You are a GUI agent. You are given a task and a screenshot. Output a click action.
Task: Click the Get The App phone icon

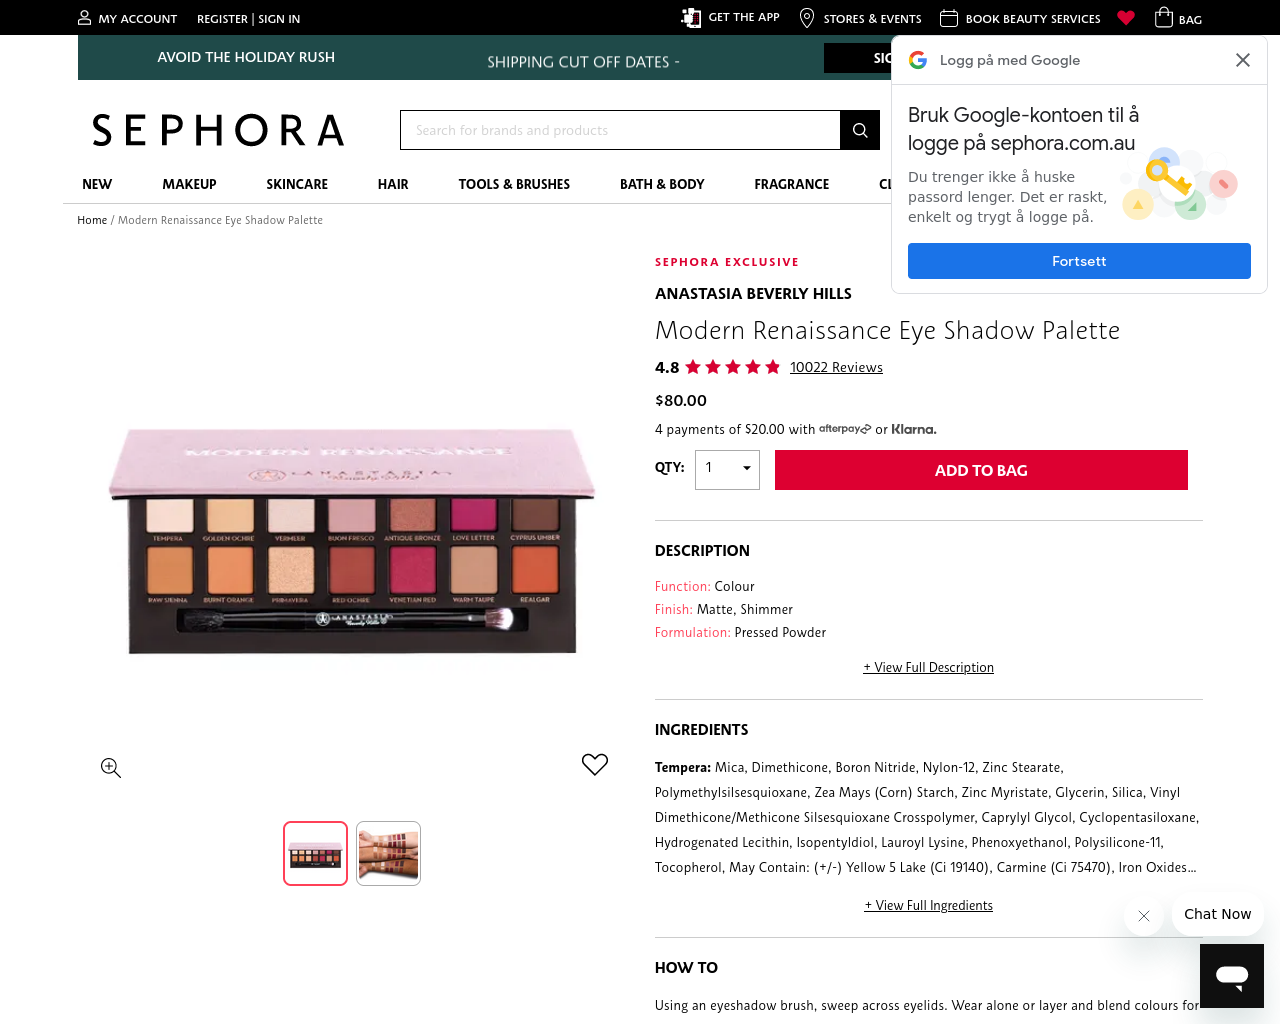[691, 17]
